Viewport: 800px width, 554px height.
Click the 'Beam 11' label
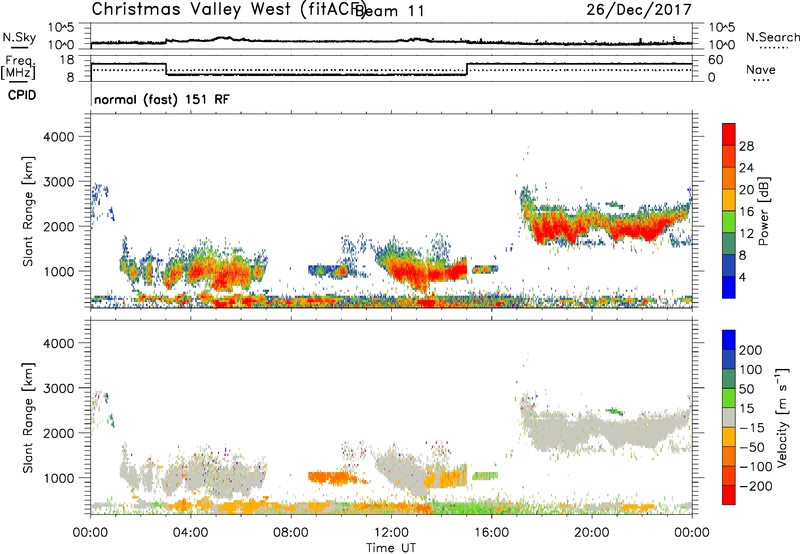coord(390,11)
